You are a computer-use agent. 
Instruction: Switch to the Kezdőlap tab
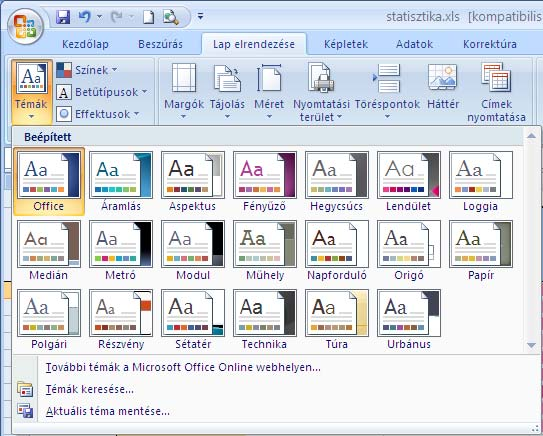point(85,44)
